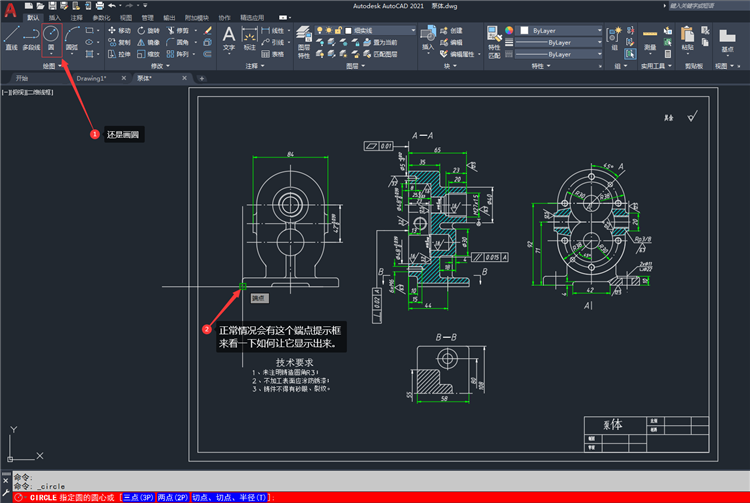The image size is (750, 503).
Task: Select the Polyline (多段线) tool
Action: point(31,38)
